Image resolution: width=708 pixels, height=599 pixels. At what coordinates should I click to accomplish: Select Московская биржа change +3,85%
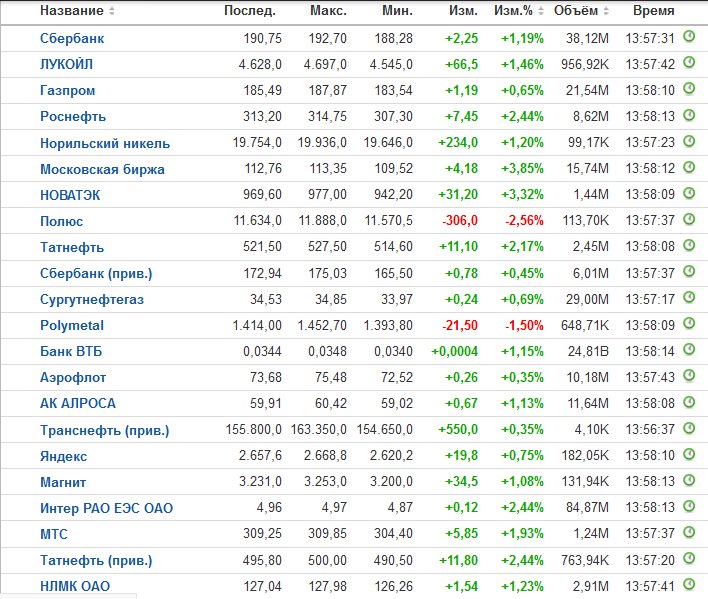tap(522, 169)
